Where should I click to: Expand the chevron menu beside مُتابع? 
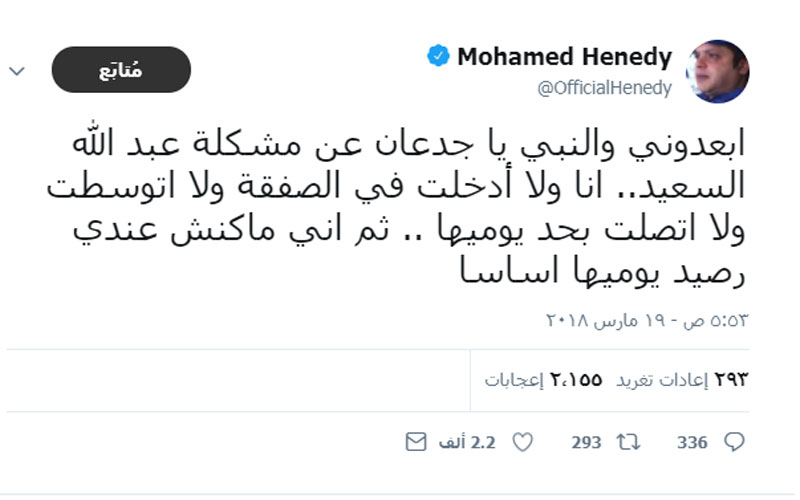pyautogui.click(x=17, y=71)
